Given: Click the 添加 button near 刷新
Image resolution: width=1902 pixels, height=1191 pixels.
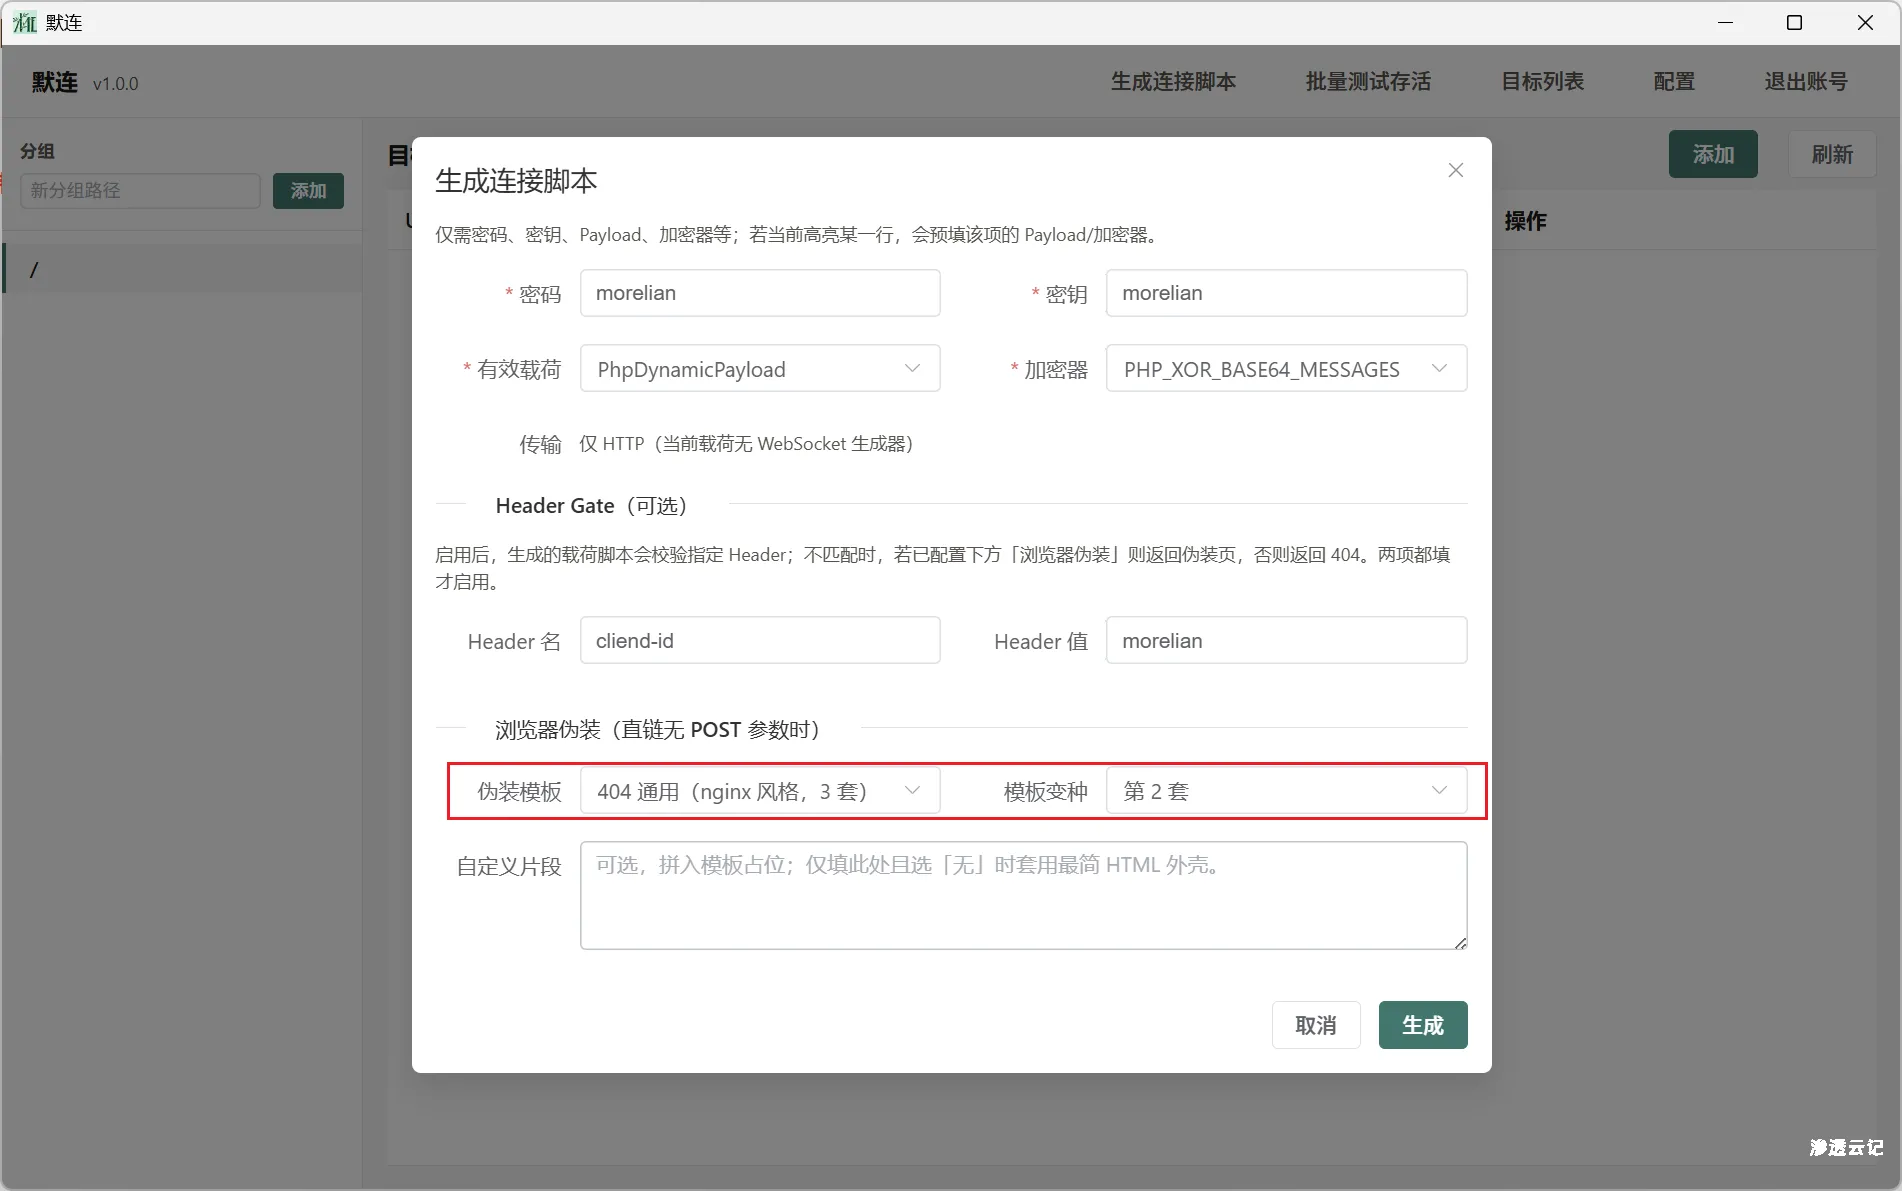Looking at the screenshot, I should pos(1712,154).
